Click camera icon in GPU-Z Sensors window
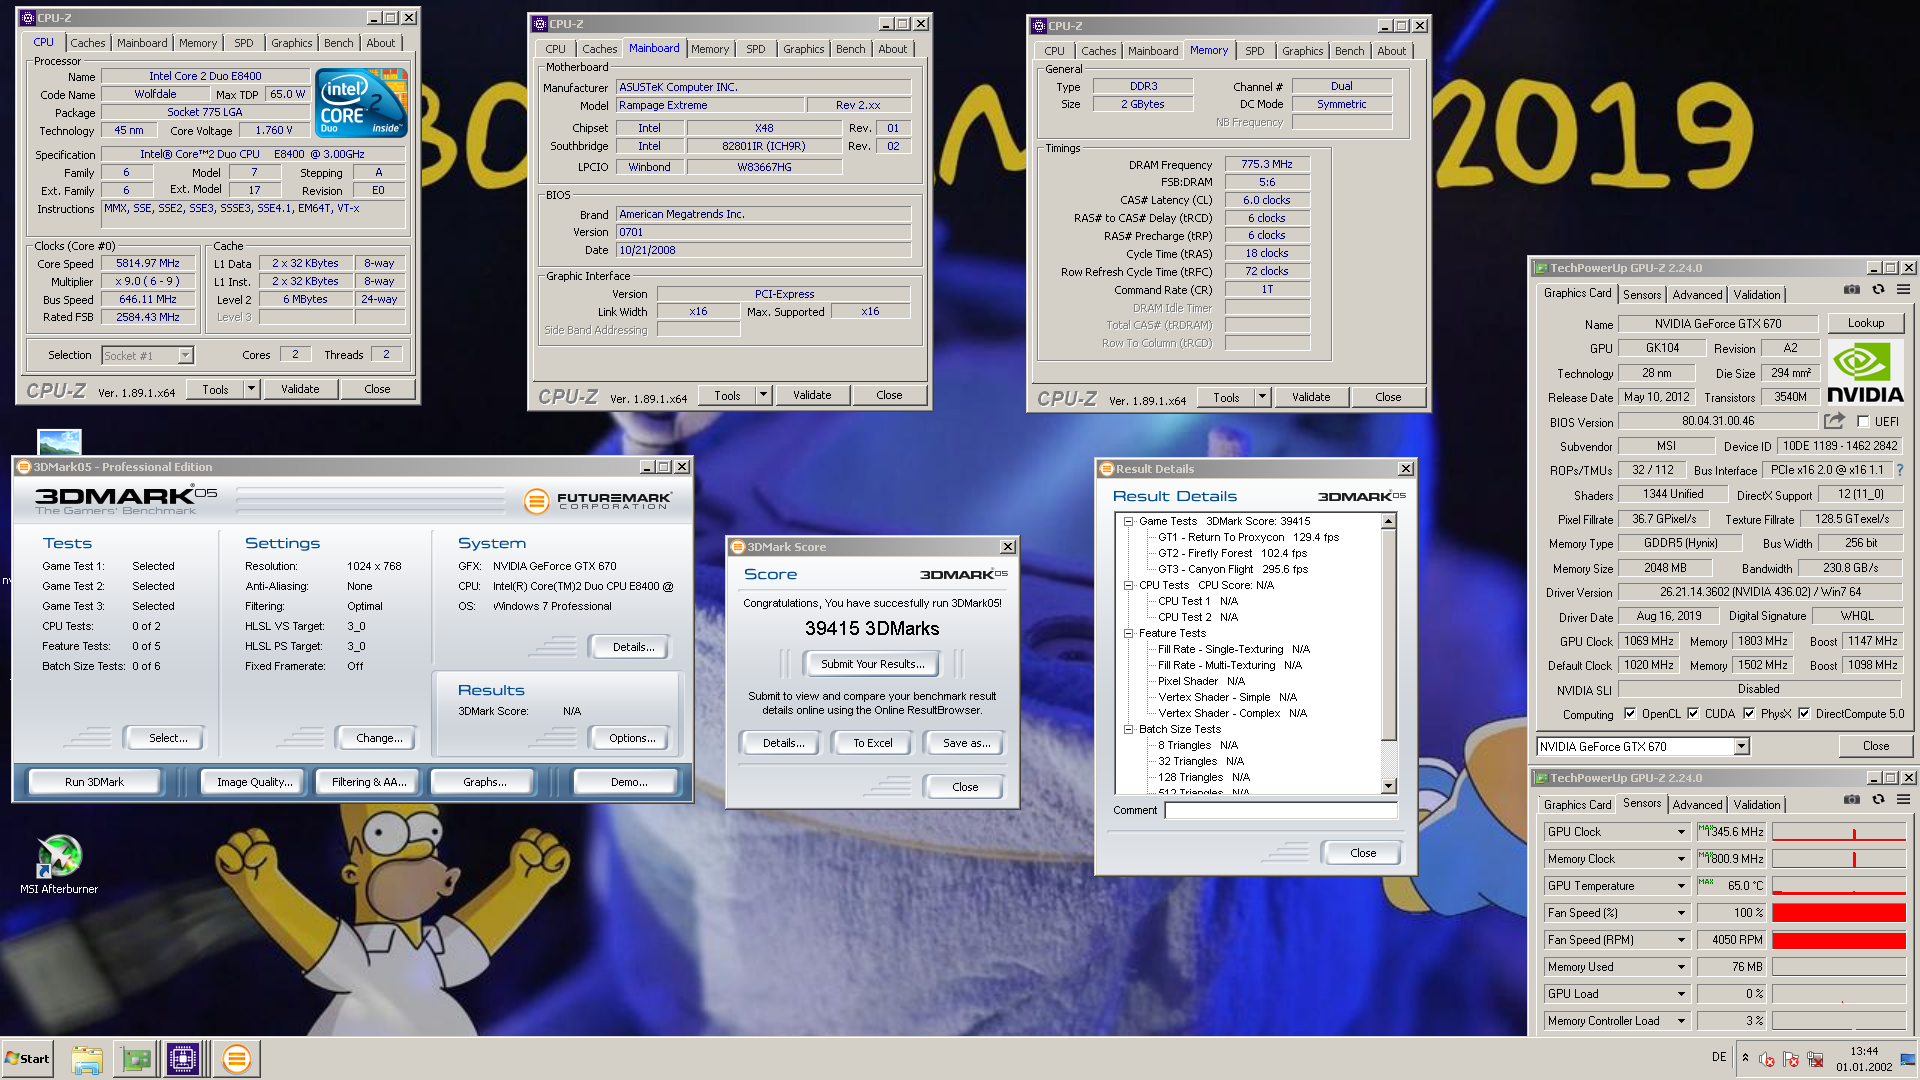 tap(1852, 800)
